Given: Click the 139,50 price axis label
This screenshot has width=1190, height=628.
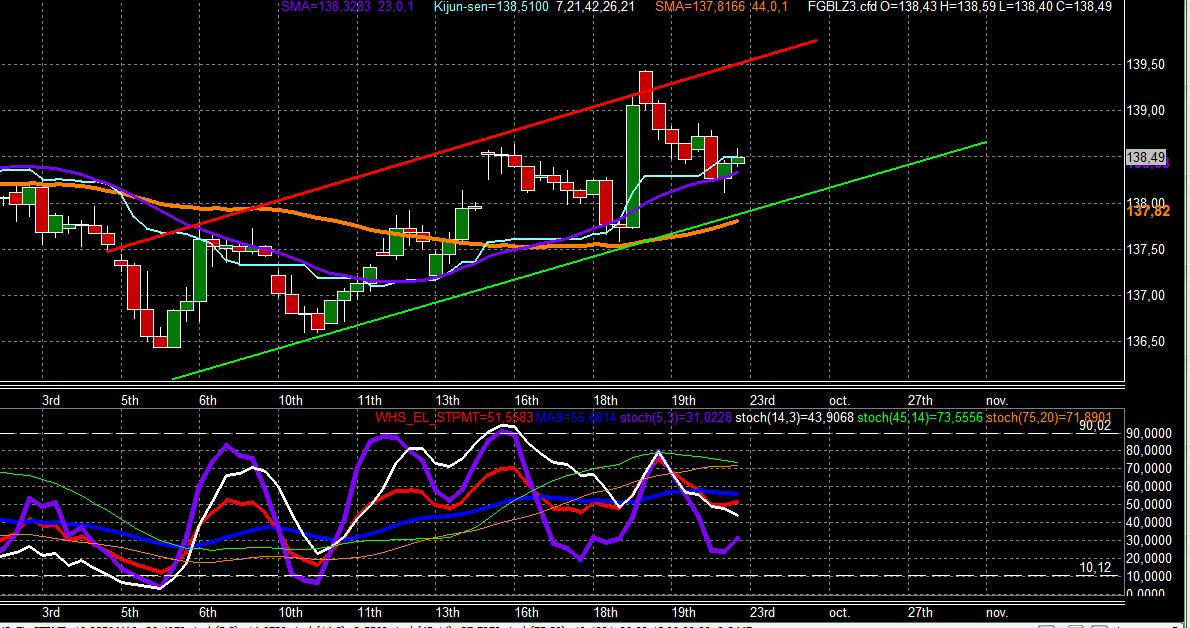Looking at the screenshot, I should (x=1146, y=65).
